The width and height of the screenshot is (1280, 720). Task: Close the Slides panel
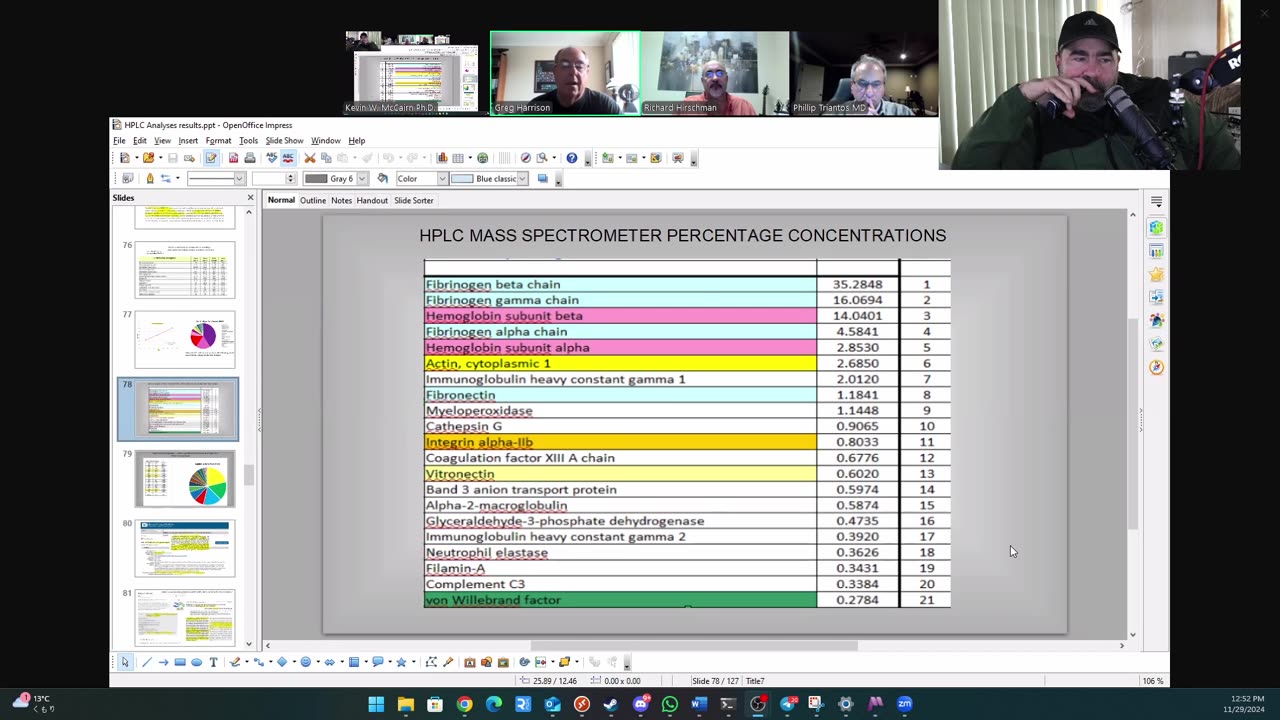[250, 198]
